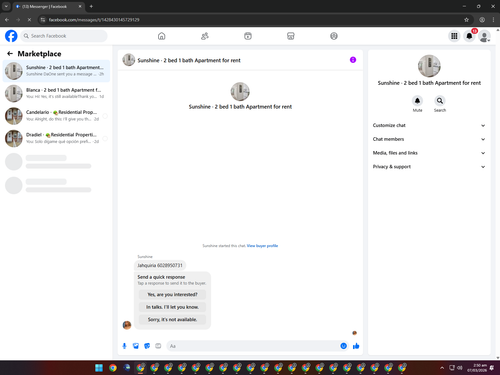
Task: Open Candelario Residential Prop conversation
Action: point(56,116)
